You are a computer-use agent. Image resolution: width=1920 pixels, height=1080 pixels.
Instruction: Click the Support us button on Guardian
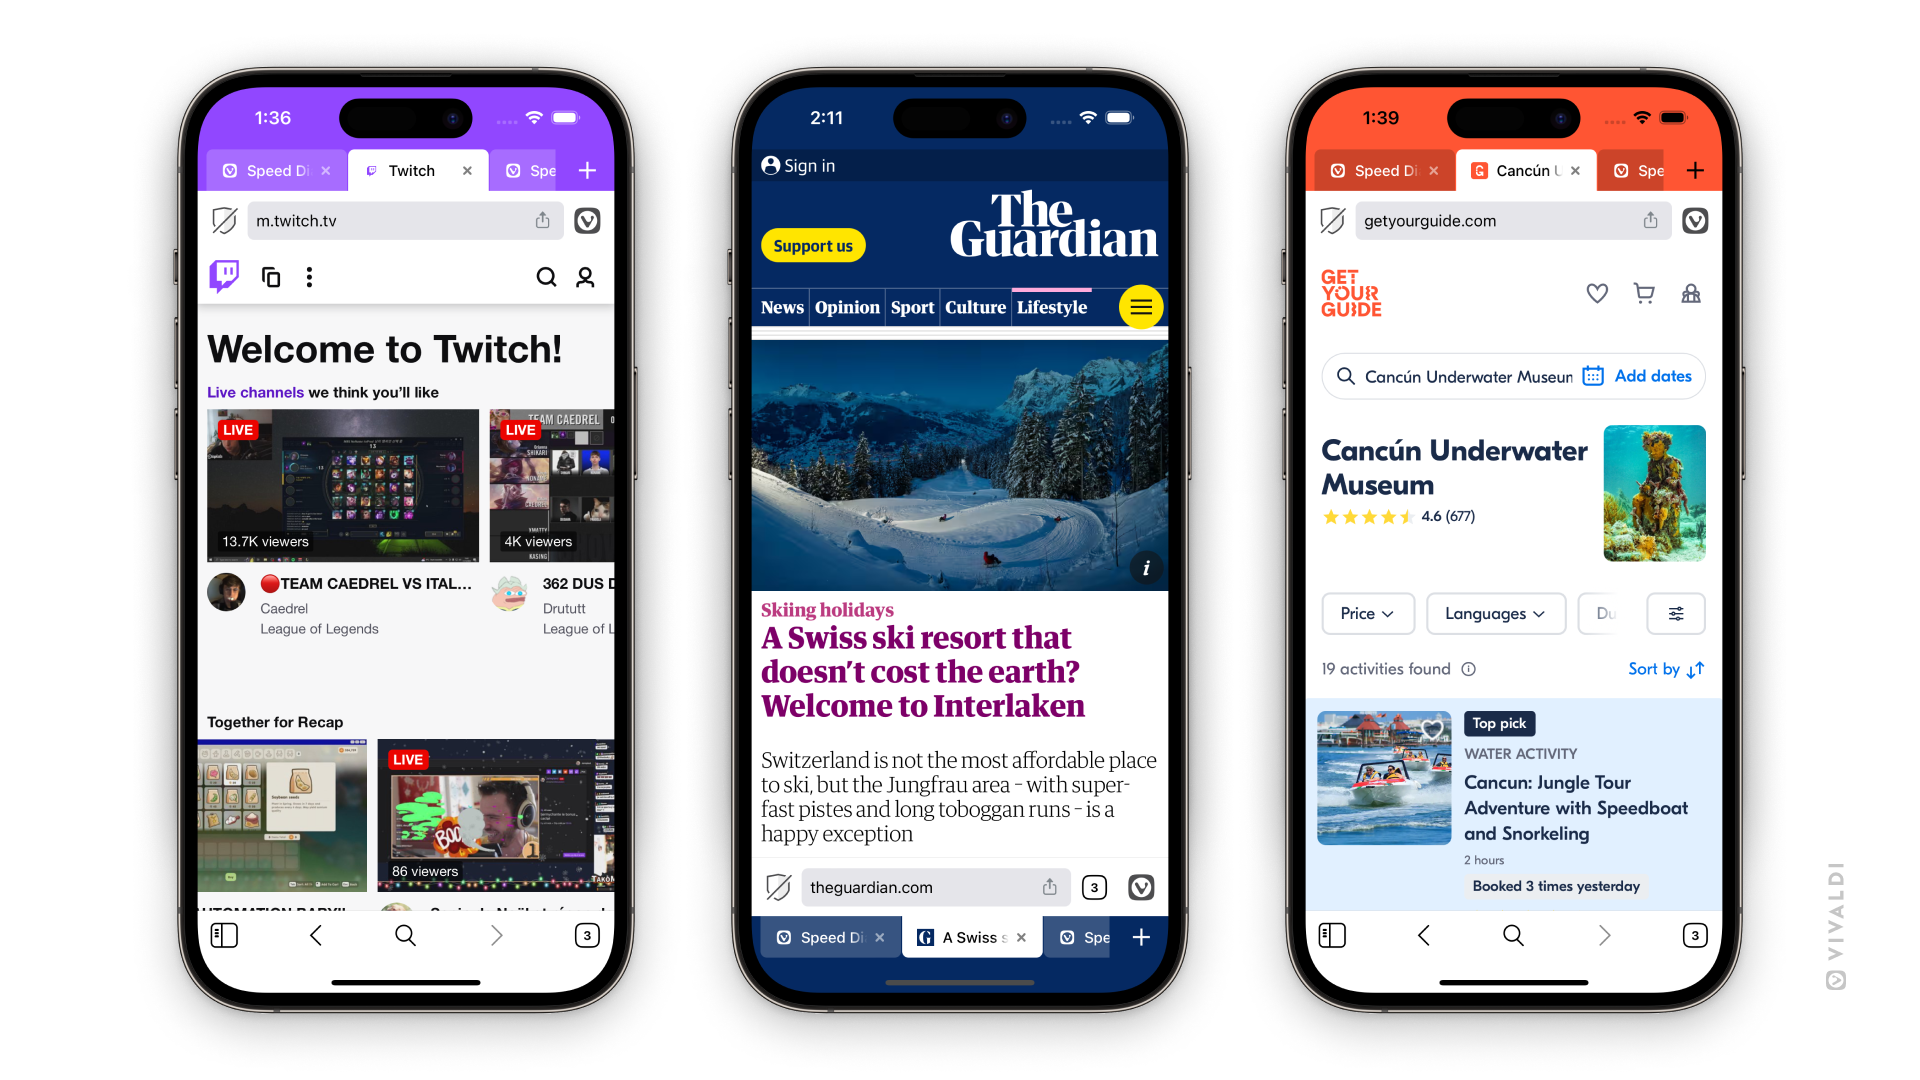tap(816, 243)
